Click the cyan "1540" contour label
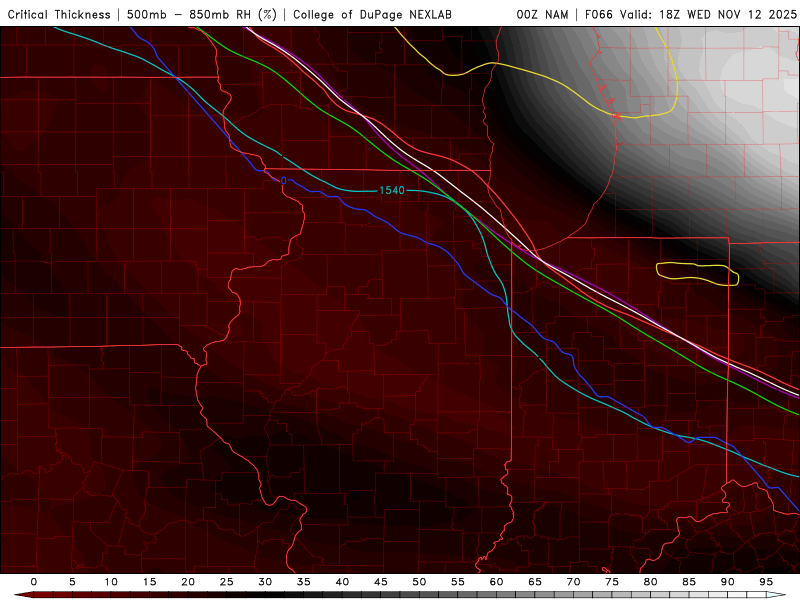This screenshot has height=600, width=800. [392, 190]
